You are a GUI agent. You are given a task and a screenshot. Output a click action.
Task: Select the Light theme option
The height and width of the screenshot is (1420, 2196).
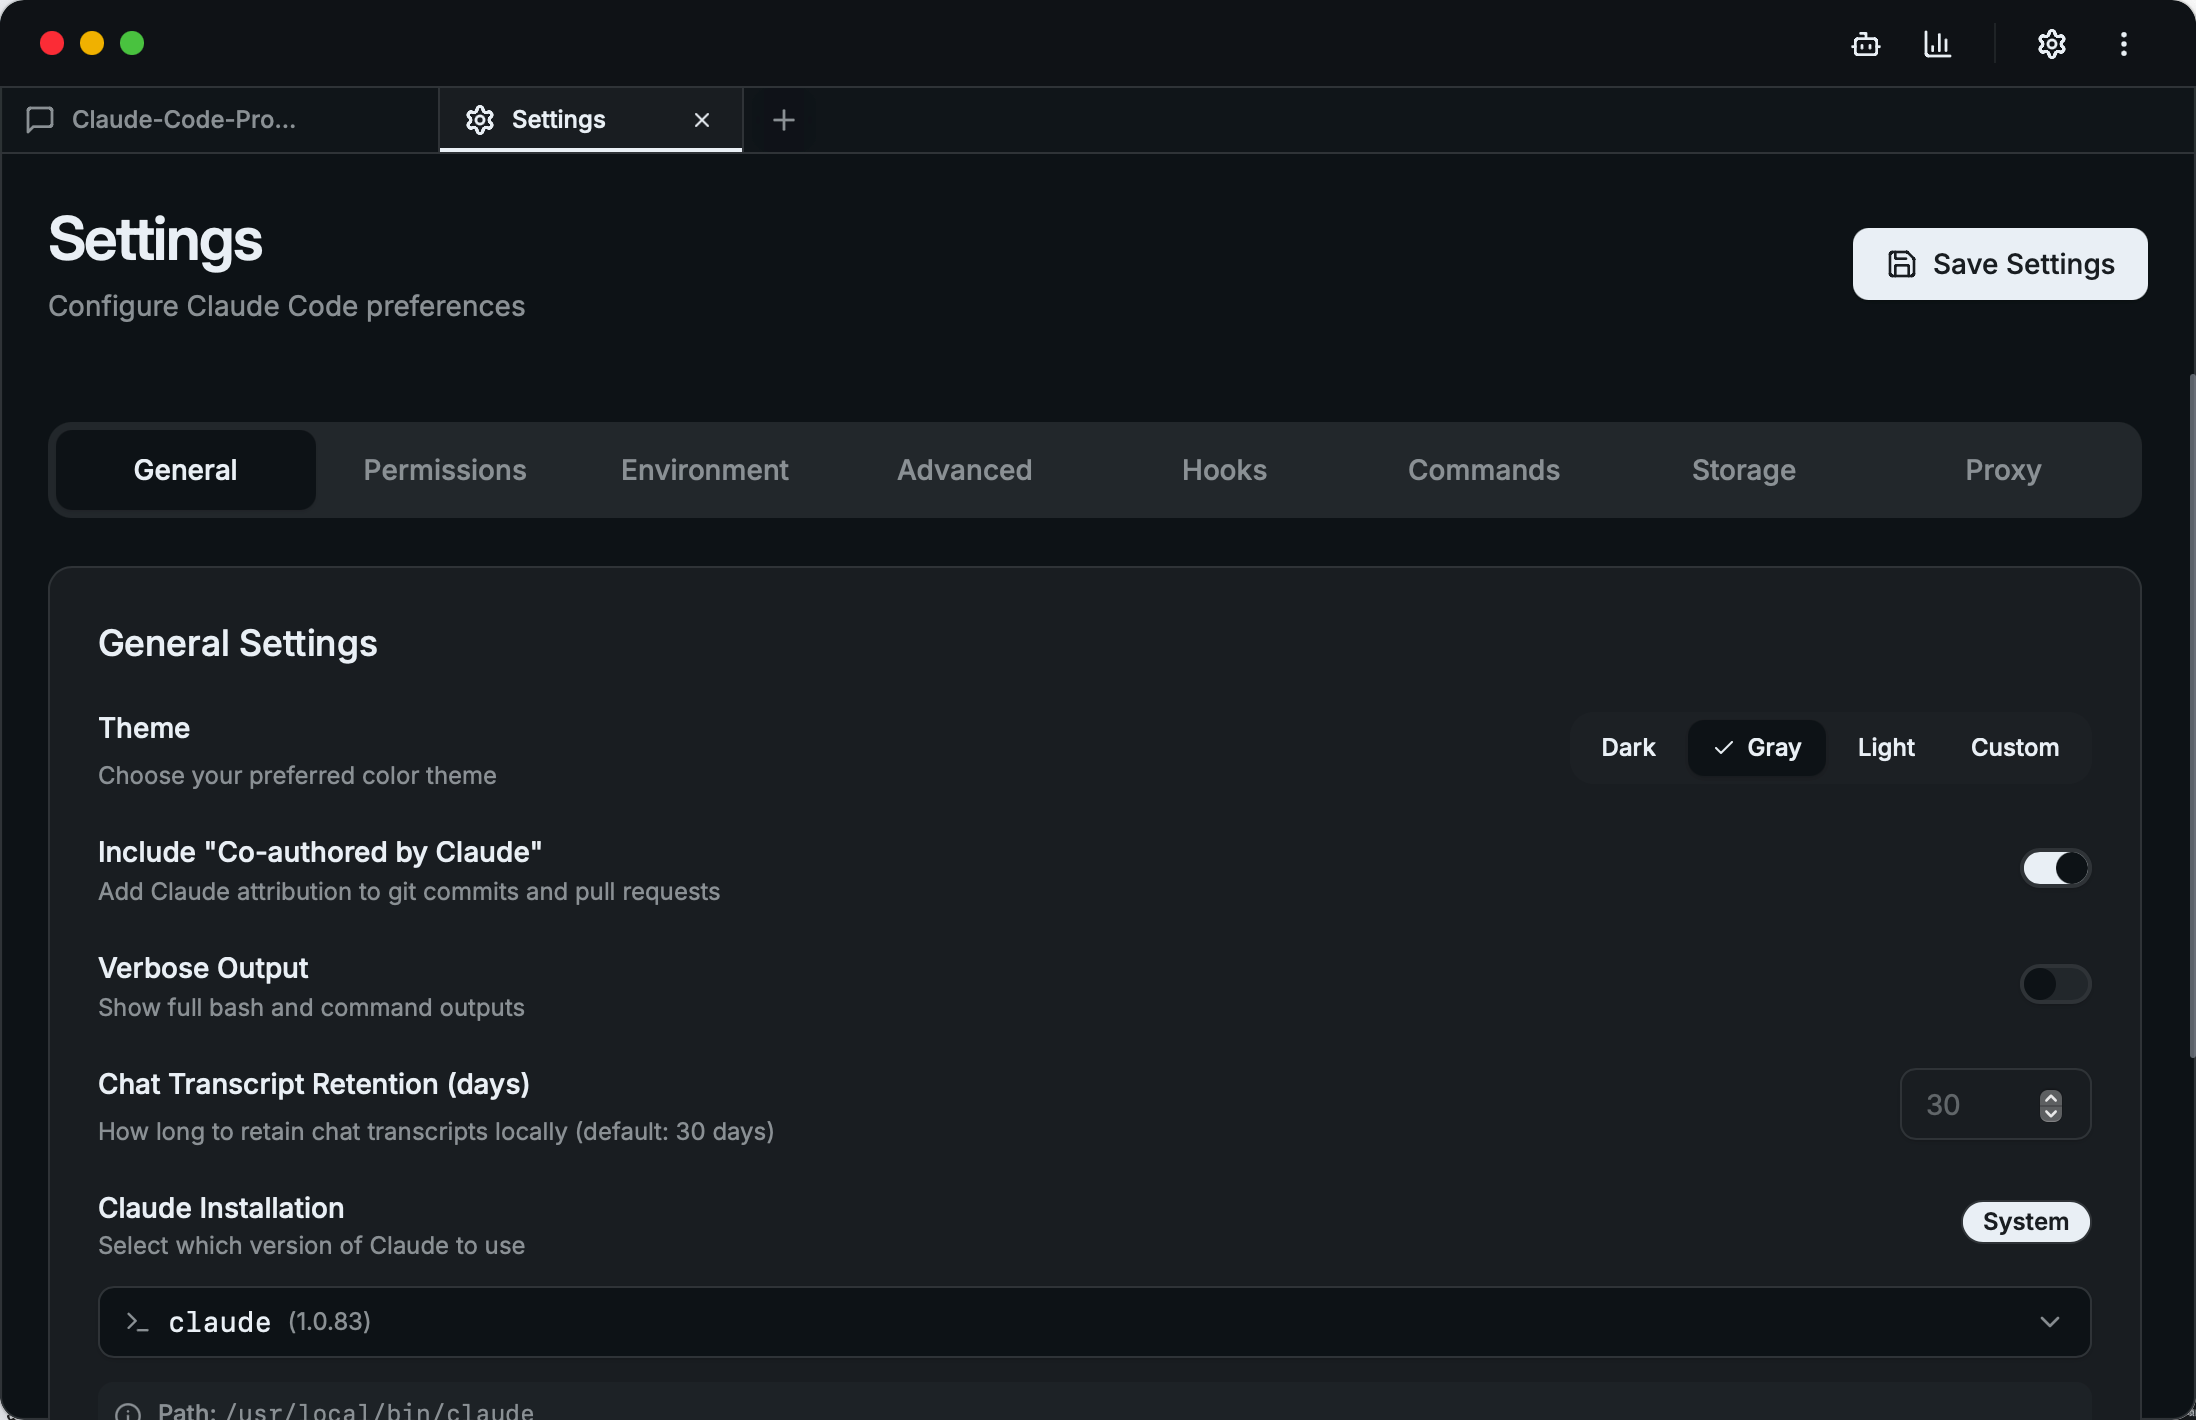tap(1885, 748)
